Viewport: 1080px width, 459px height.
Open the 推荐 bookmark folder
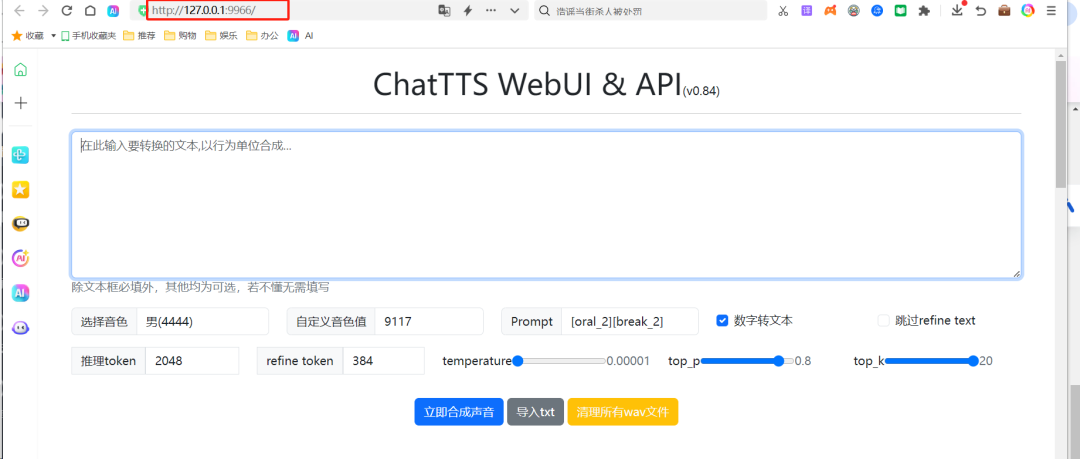139,36
